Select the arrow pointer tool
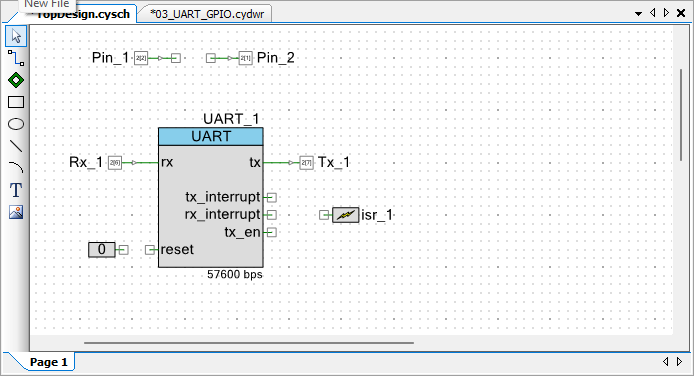The image size is (694, 376). point(16,36)
